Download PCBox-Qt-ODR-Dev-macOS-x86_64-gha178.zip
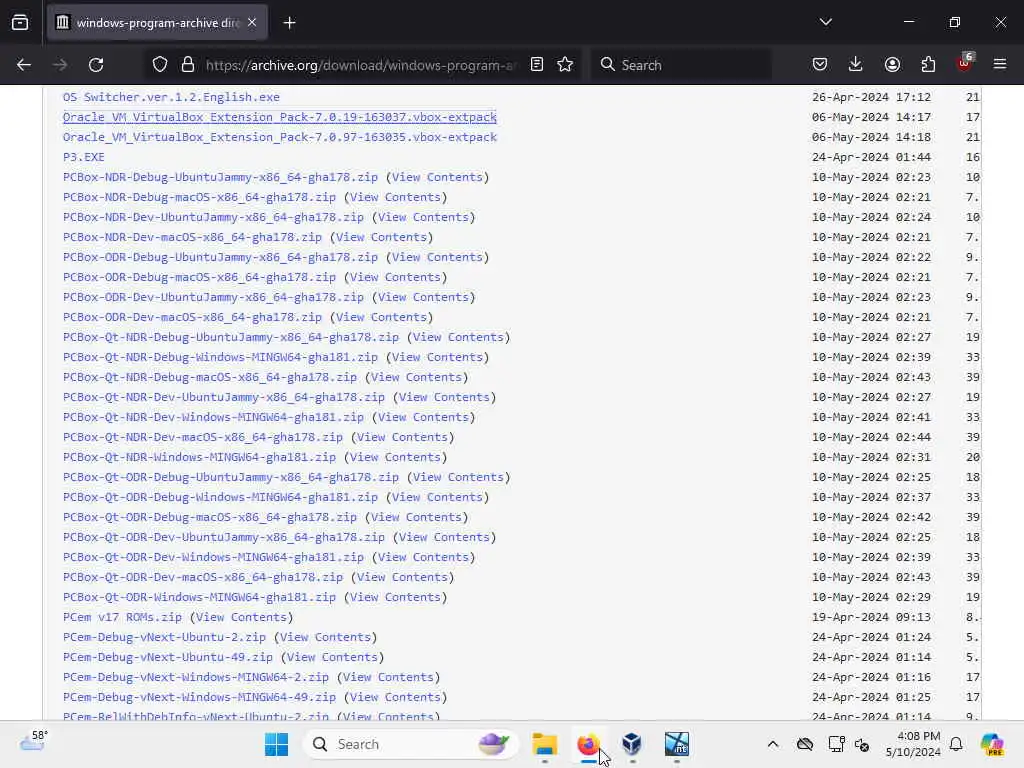This screenshot has width=1024, height=768. click(x=202, y=577)
